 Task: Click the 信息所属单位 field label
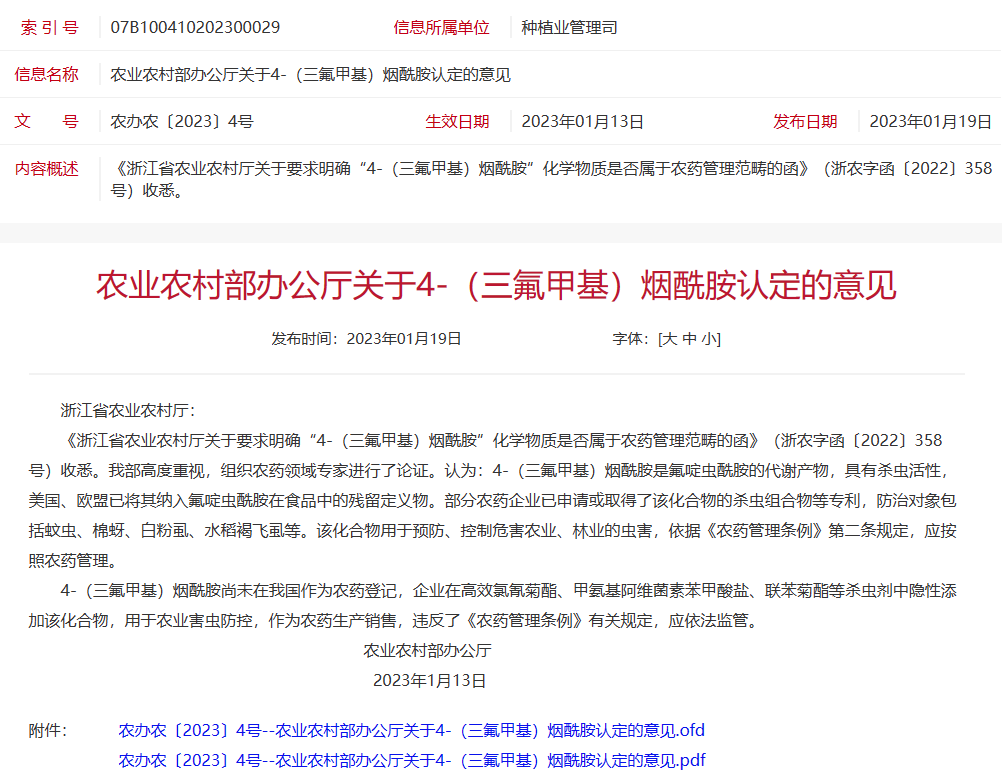(x=441, y=27)
